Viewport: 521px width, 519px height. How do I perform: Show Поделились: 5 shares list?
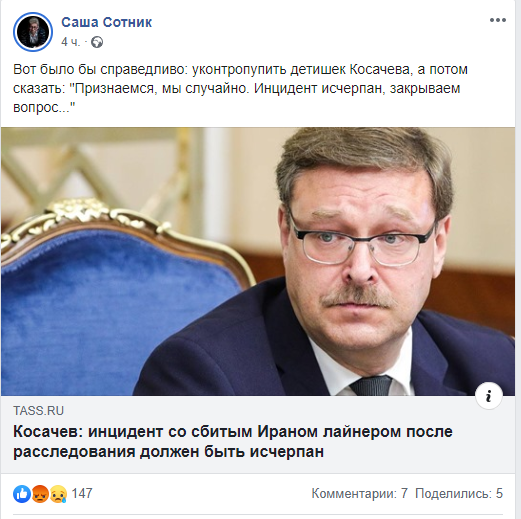459,494
